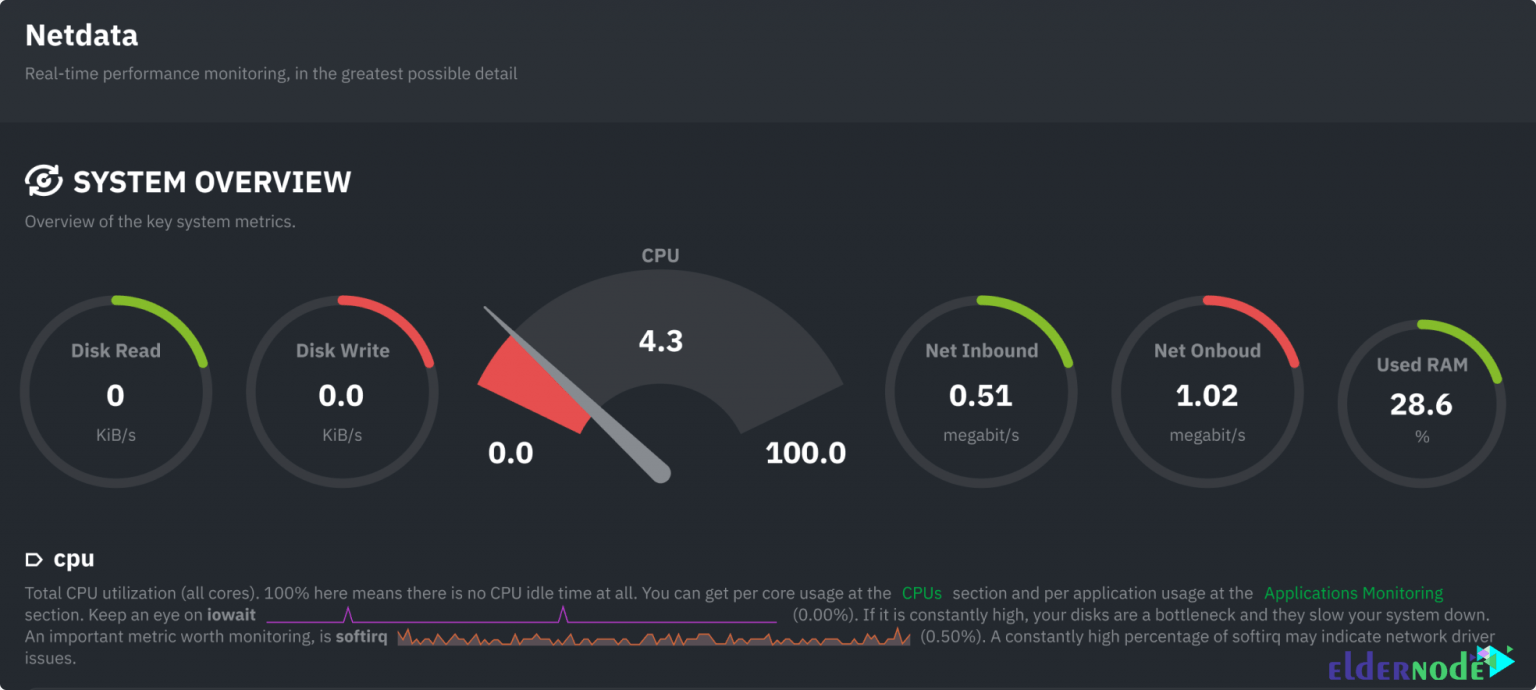This screenshot has height=690, width=1536.
Task: Click the bold softirq word
Action: [x=362, y=636]
